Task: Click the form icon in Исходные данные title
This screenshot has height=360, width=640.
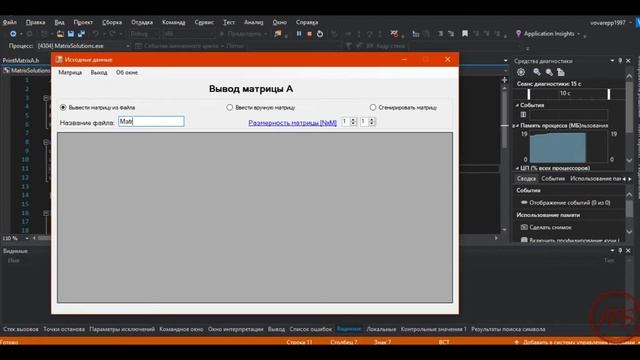Action: click(59, 60)
